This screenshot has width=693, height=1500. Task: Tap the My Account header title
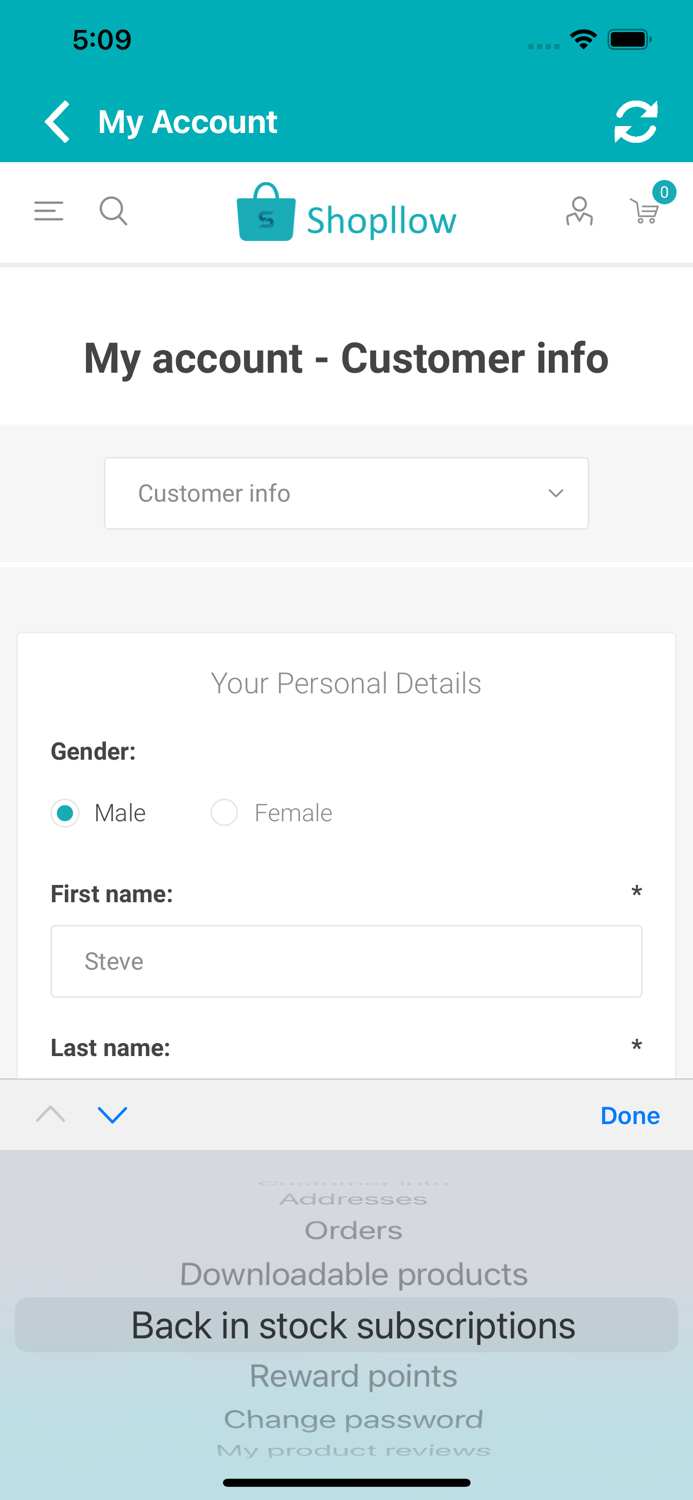pyautogui.click(x=188, y=122)
